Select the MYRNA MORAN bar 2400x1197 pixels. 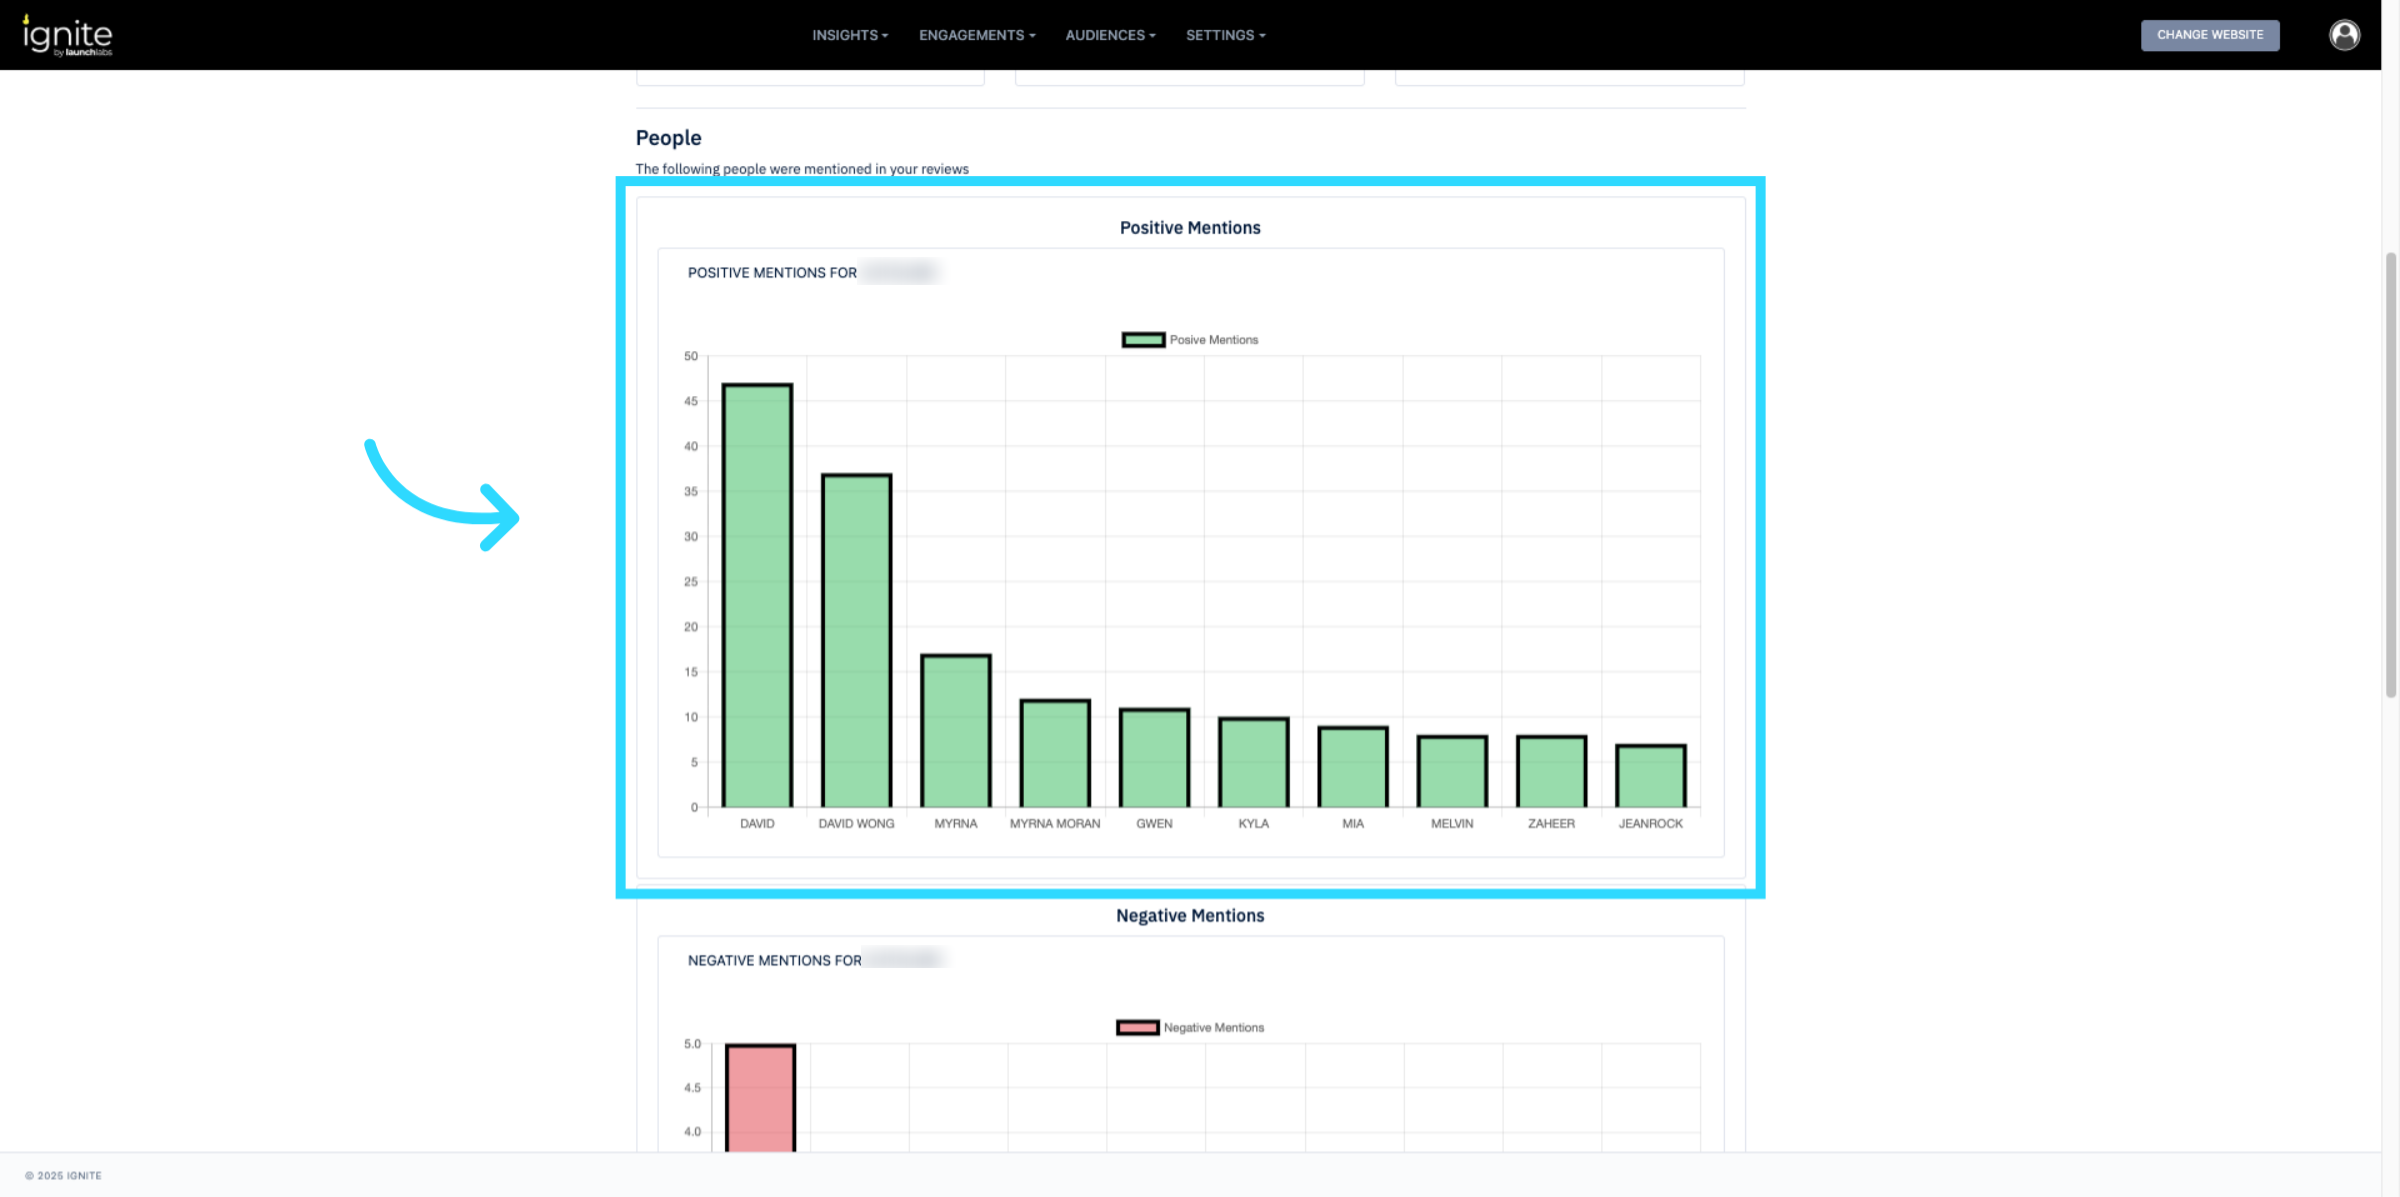coord(1054,754)
